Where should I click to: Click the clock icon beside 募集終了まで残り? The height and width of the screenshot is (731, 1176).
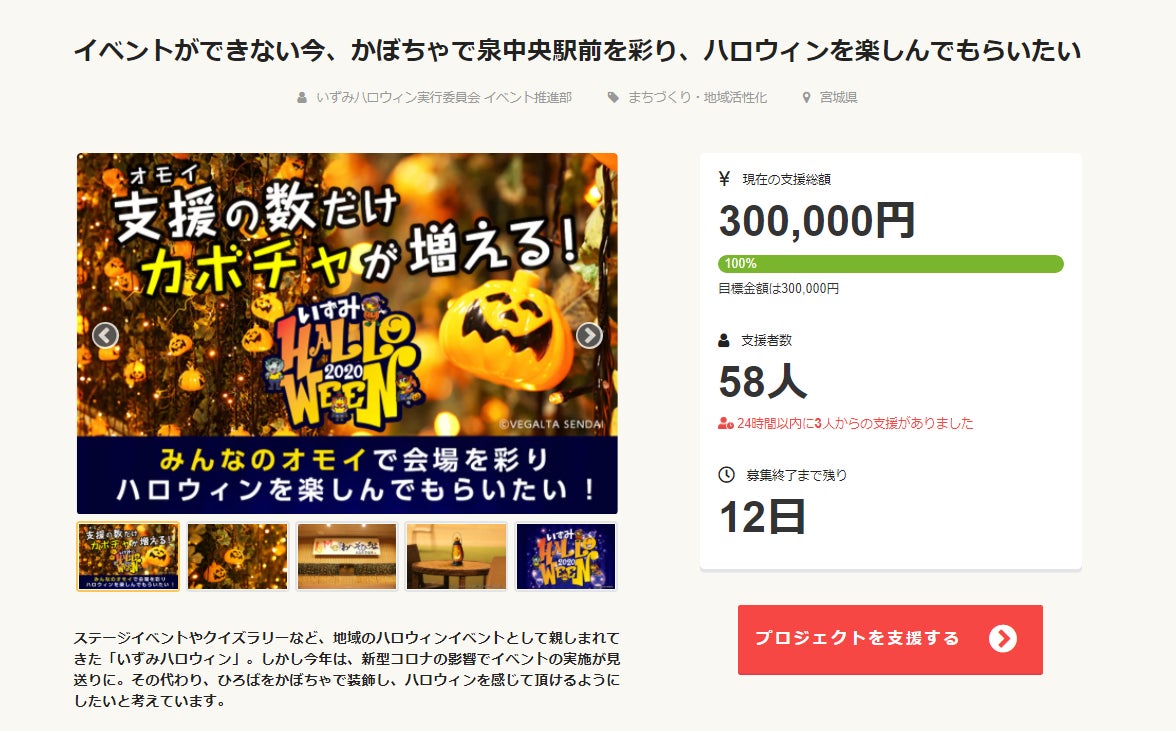[x=726, y=475]
